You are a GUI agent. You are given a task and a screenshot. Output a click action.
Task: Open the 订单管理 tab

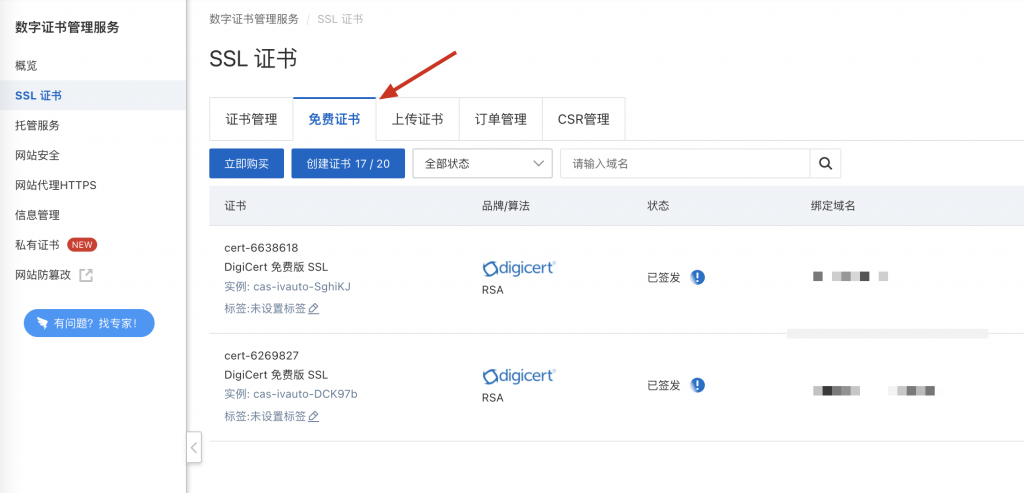click(x=500, y=119)
